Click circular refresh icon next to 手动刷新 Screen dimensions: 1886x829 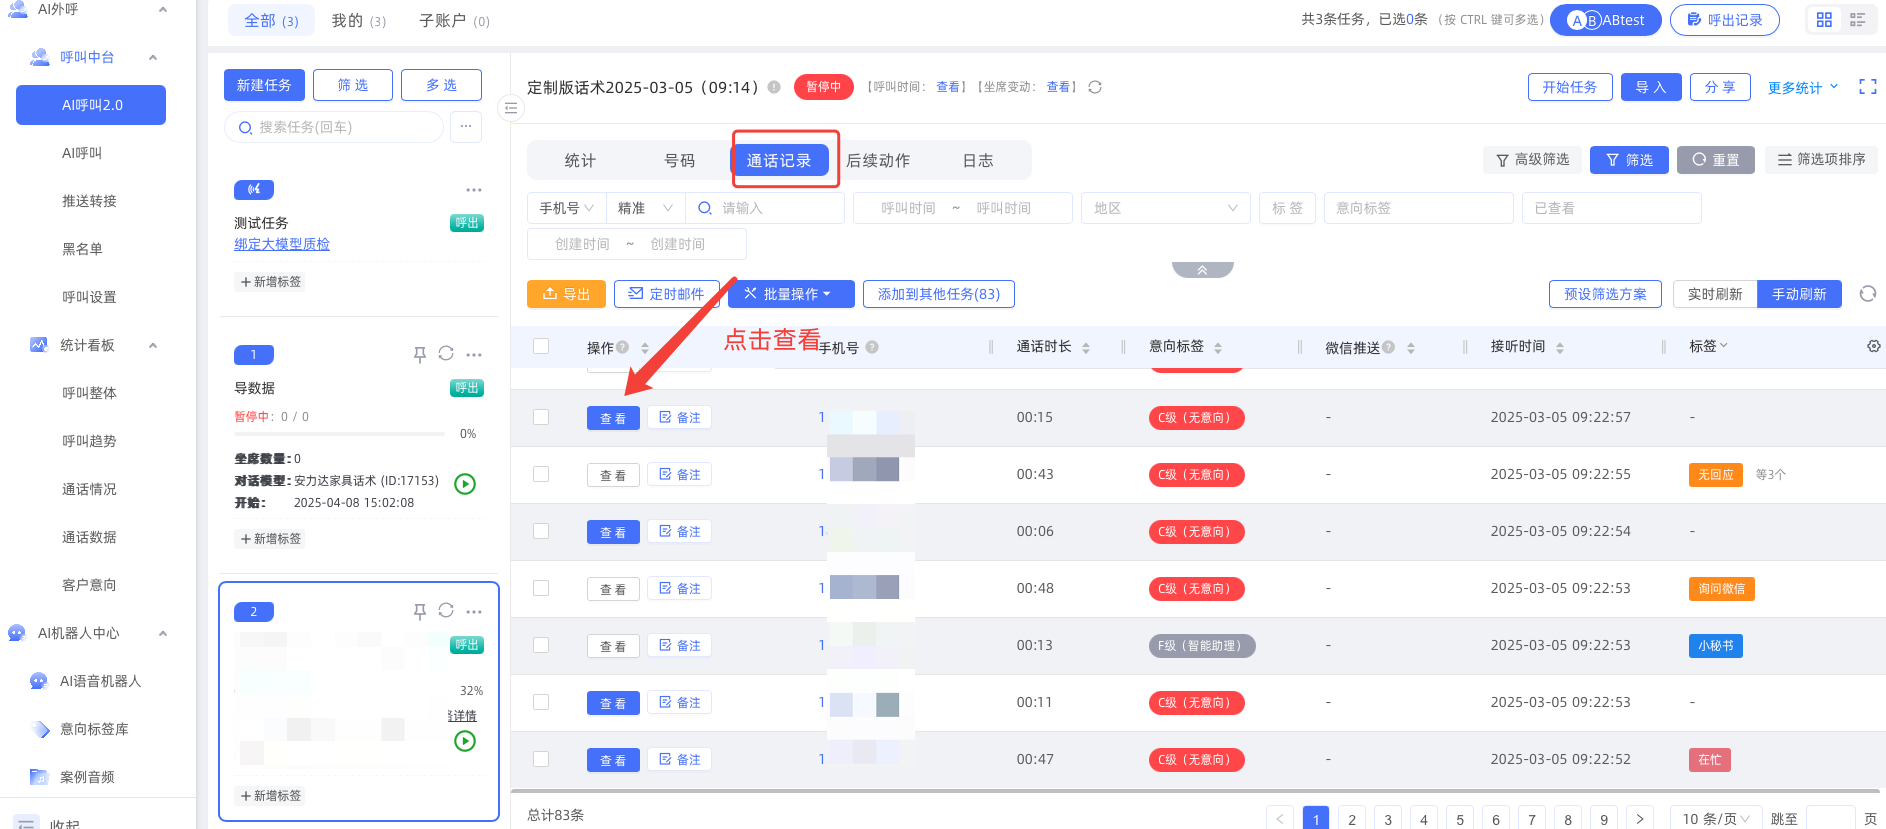(1867, 294)
